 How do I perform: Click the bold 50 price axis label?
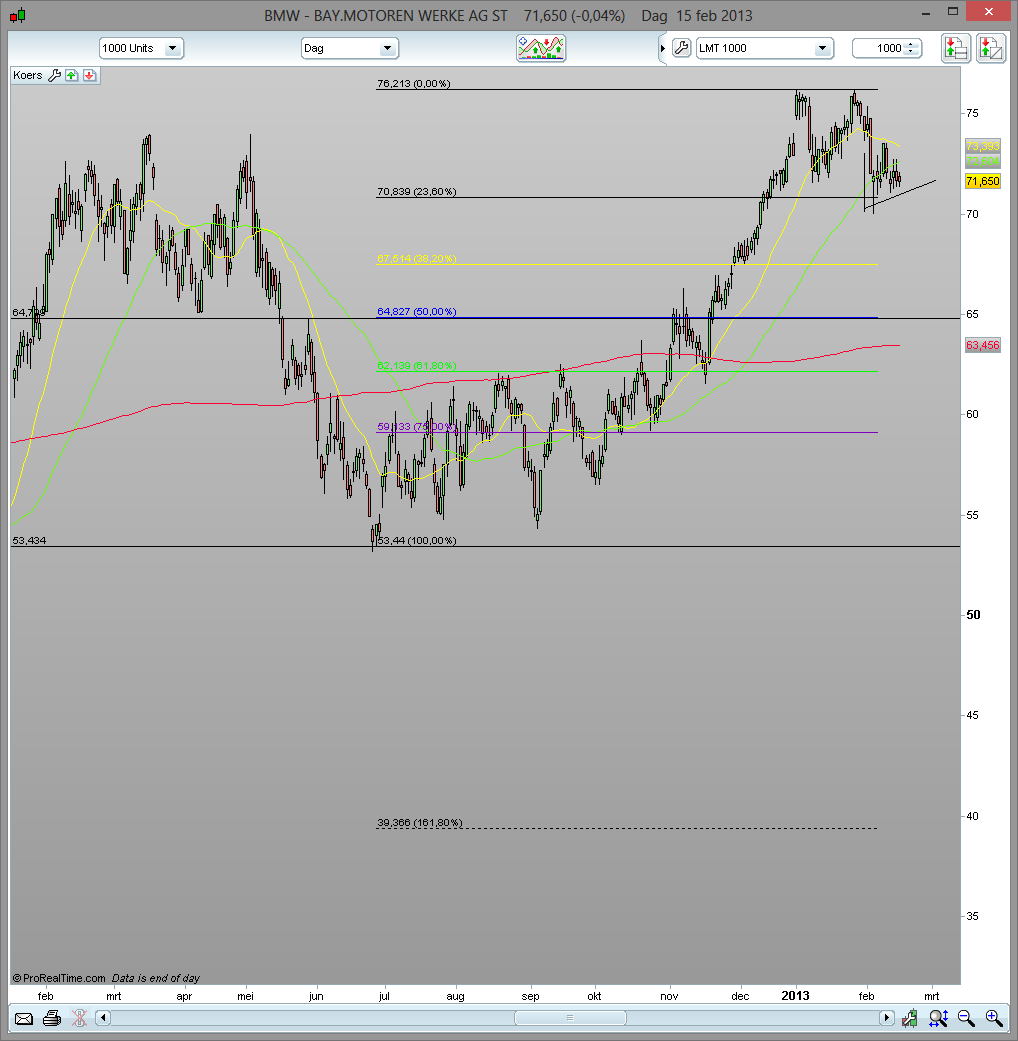coord(973,615)
